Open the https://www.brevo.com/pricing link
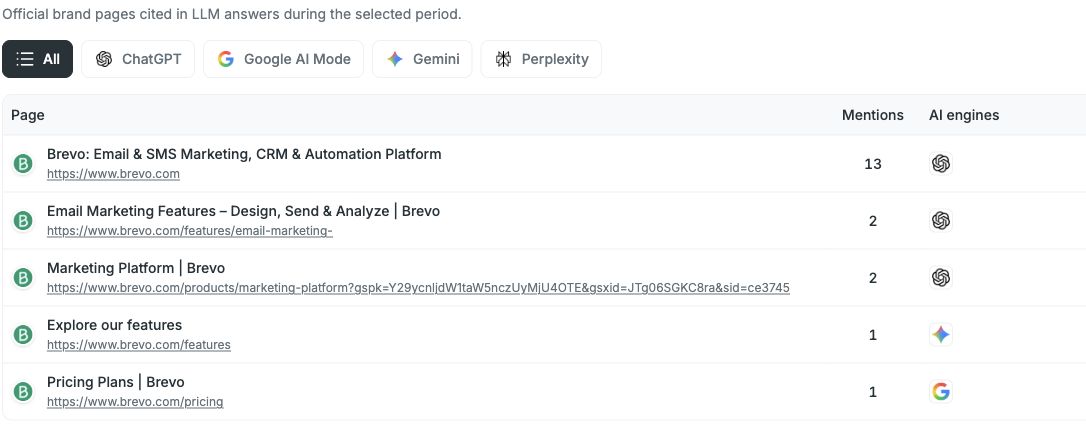 pyautogui.click(x=135, y=401)
